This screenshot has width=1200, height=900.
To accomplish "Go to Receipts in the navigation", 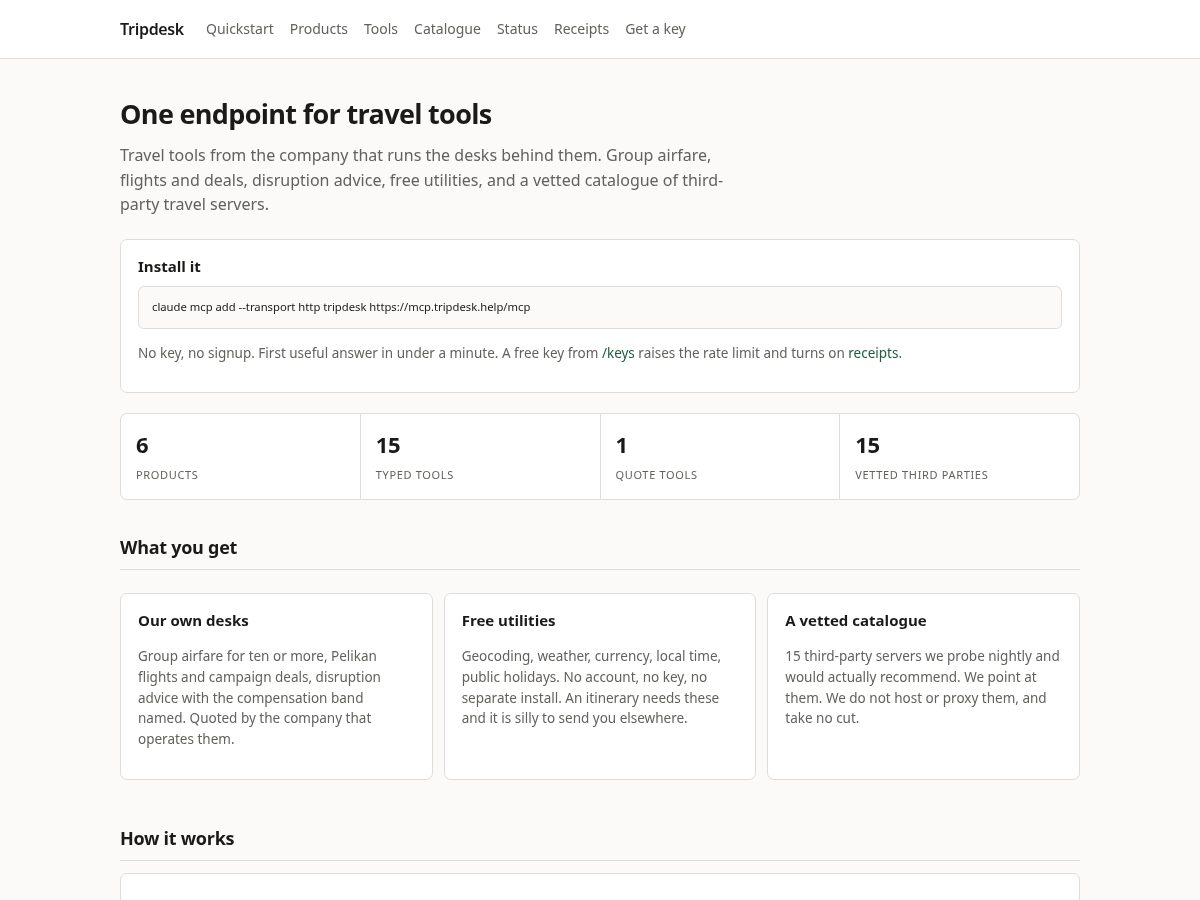I will [581, 29].
